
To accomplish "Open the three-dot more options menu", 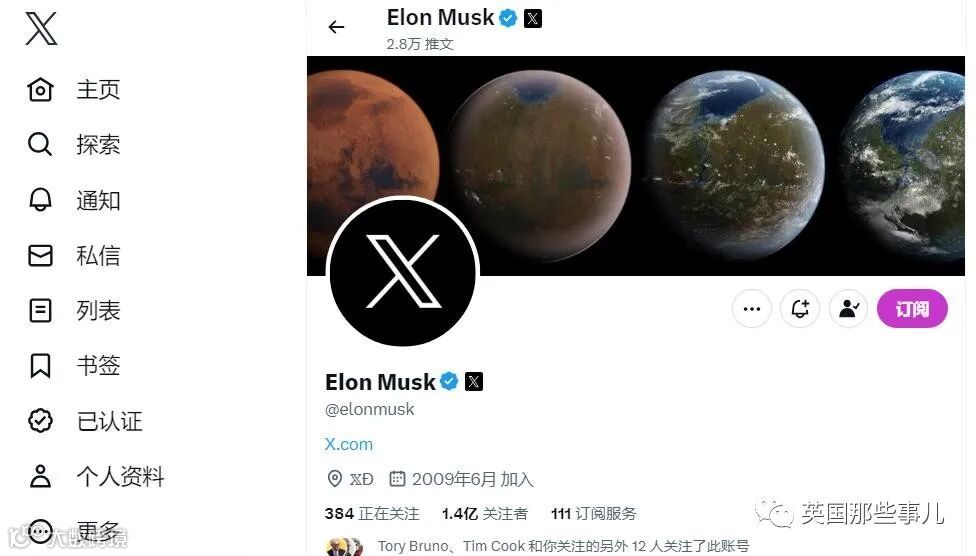I will point(752,308).
